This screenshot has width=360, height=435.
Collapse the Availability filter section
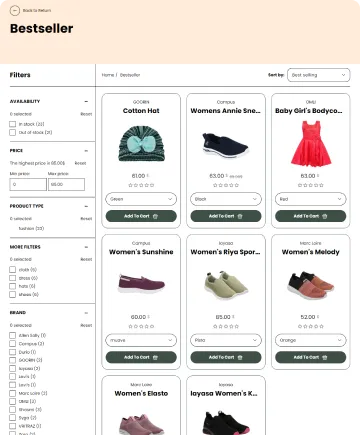86,101
